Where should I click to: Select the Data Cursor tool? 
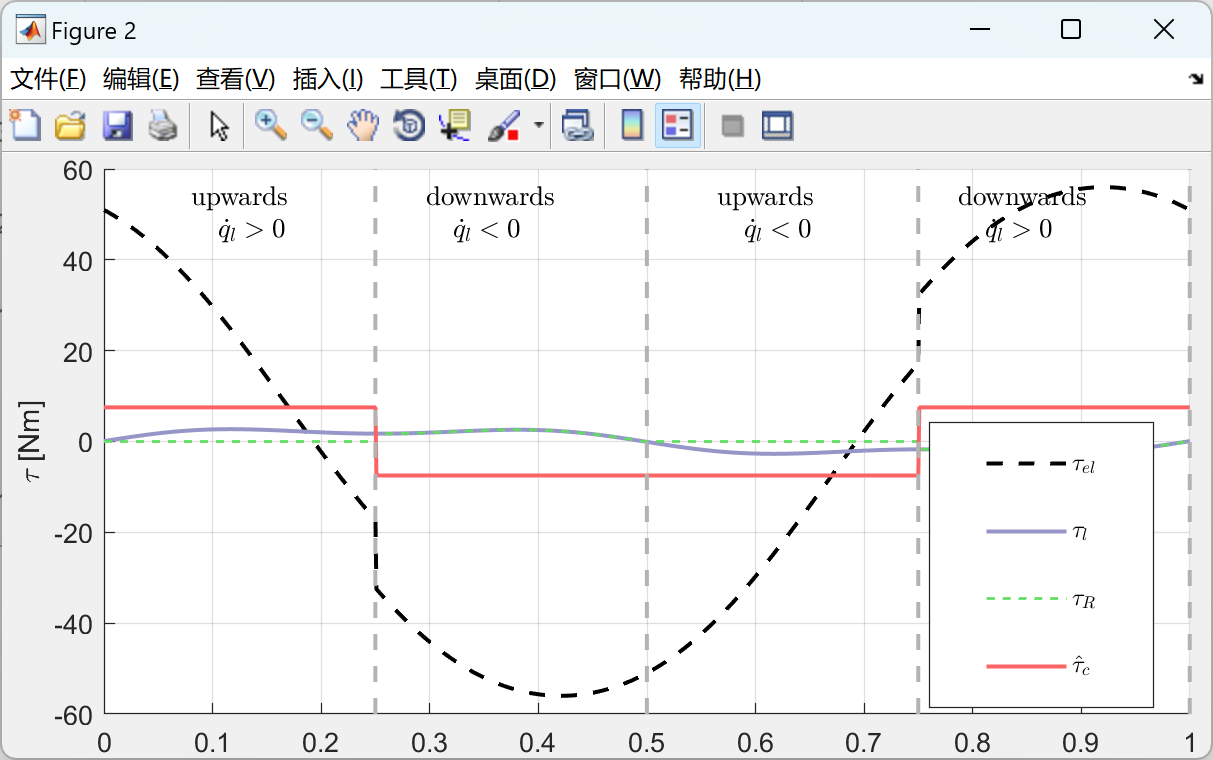click(455, 126)
